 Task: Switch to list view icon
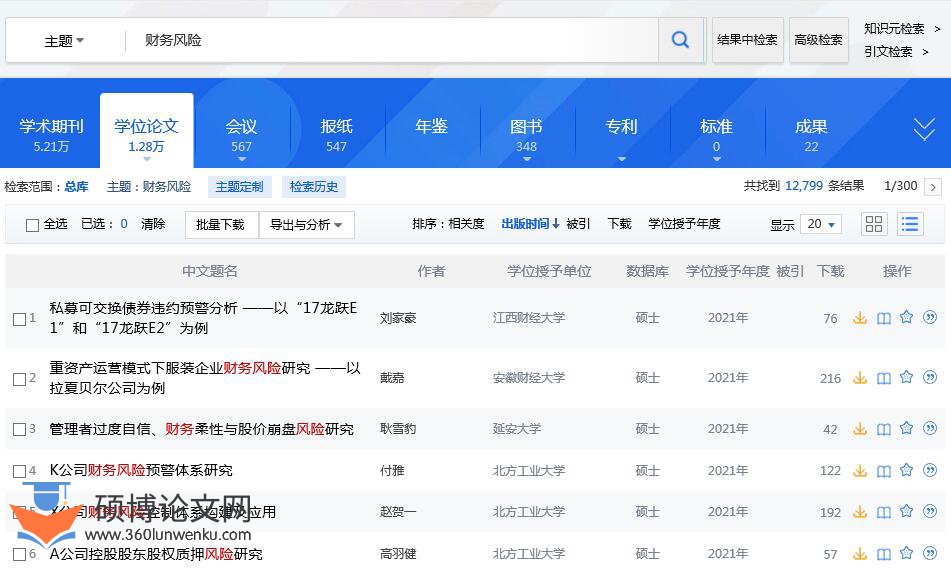(910, 224)
